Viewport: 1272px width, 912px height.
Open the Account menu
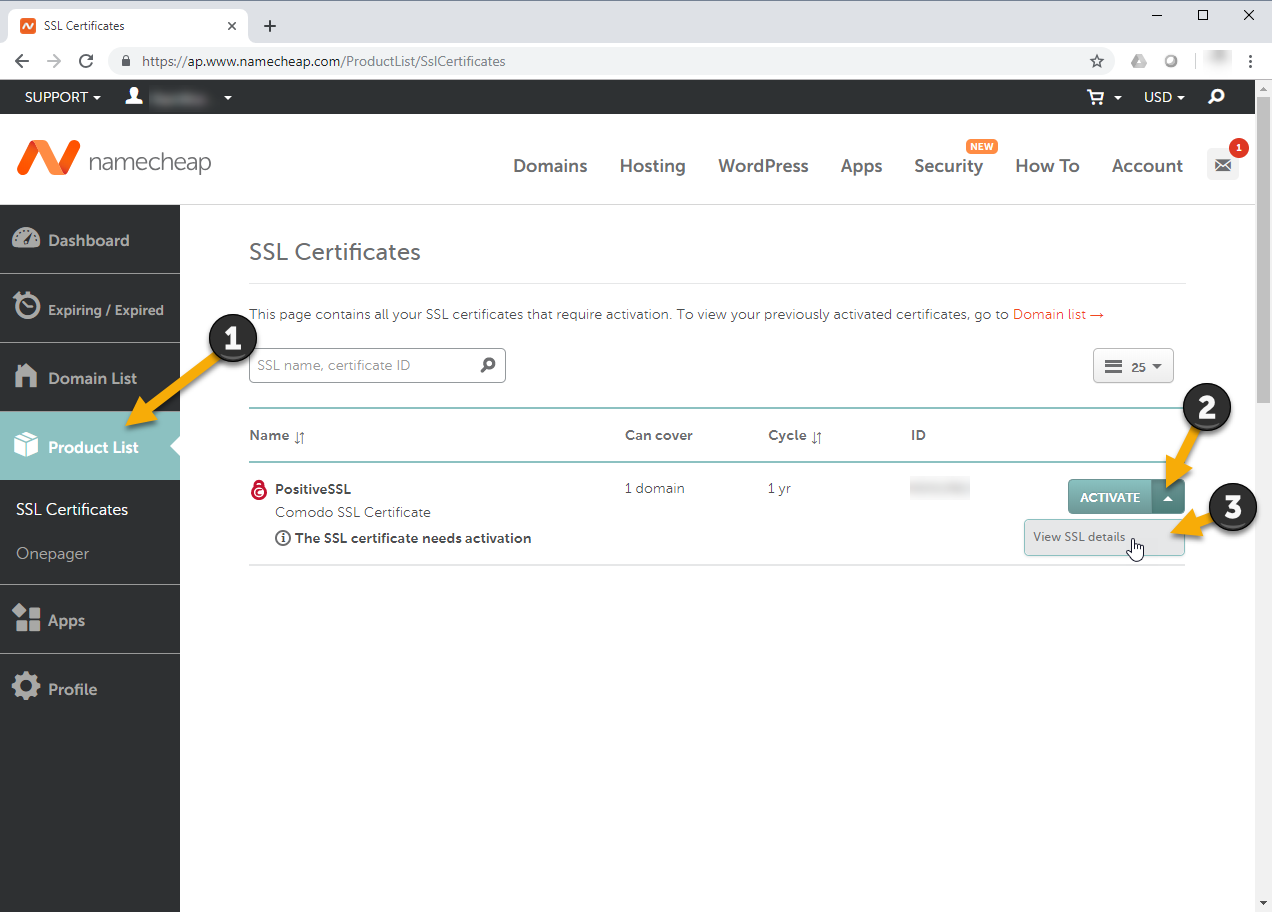pyautogui.click(x=1147, y=166)
